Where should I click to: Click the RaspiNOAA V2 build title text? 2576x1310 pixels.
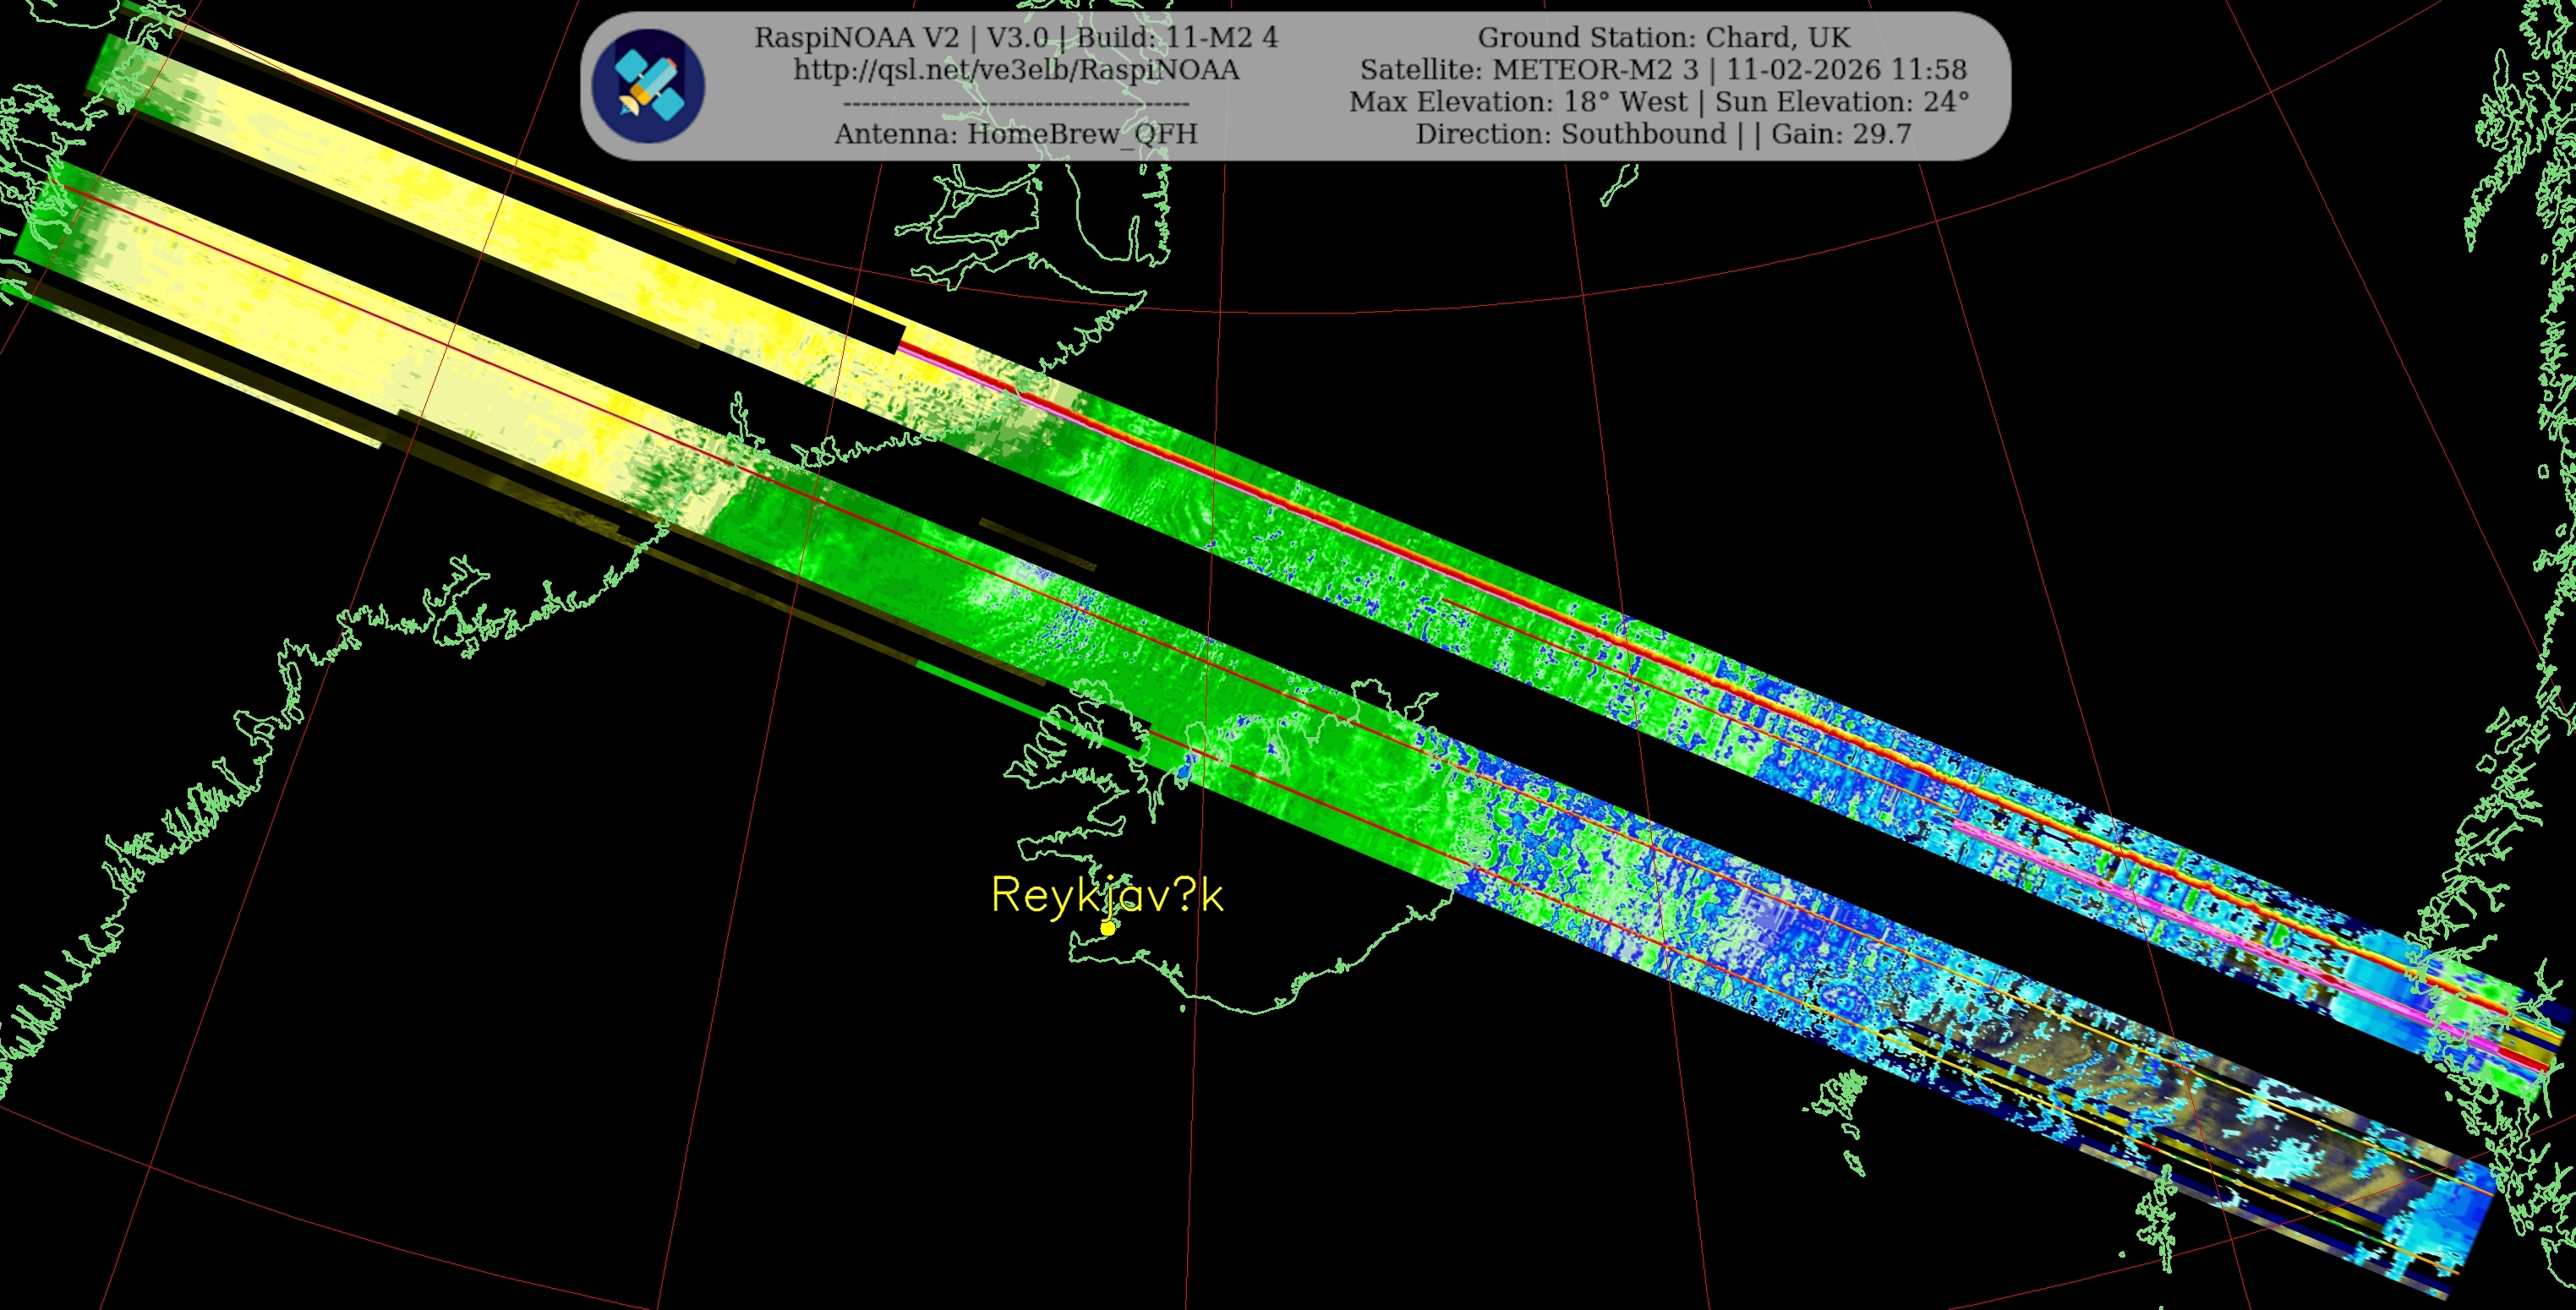1016,38
